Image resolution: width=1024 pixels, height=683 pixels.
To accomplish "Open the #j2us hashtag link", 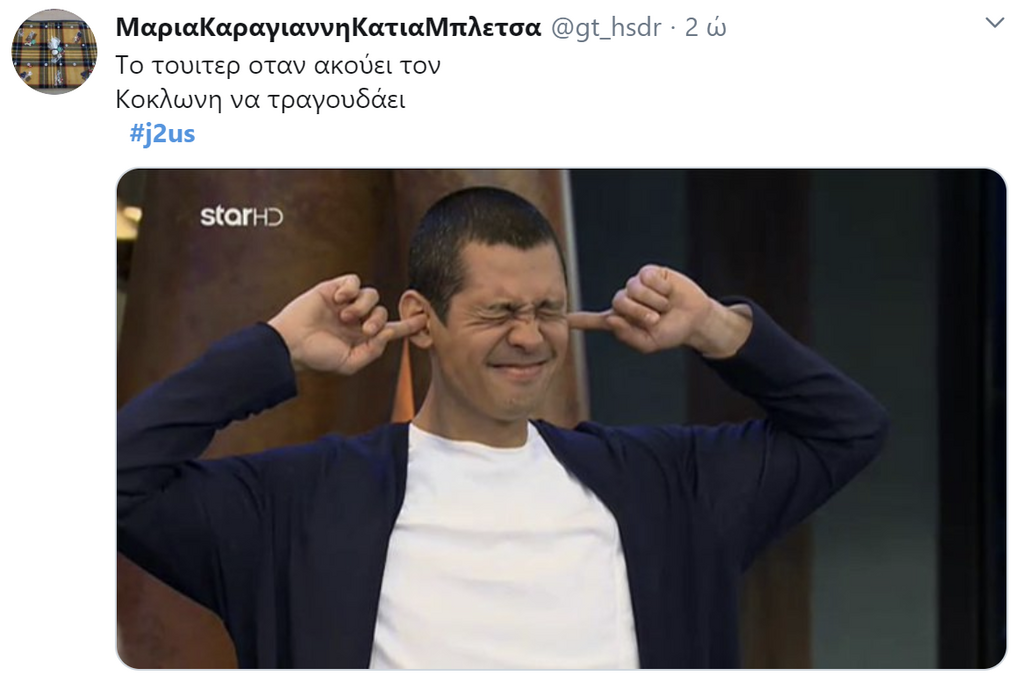I will [x=162, y=133].
